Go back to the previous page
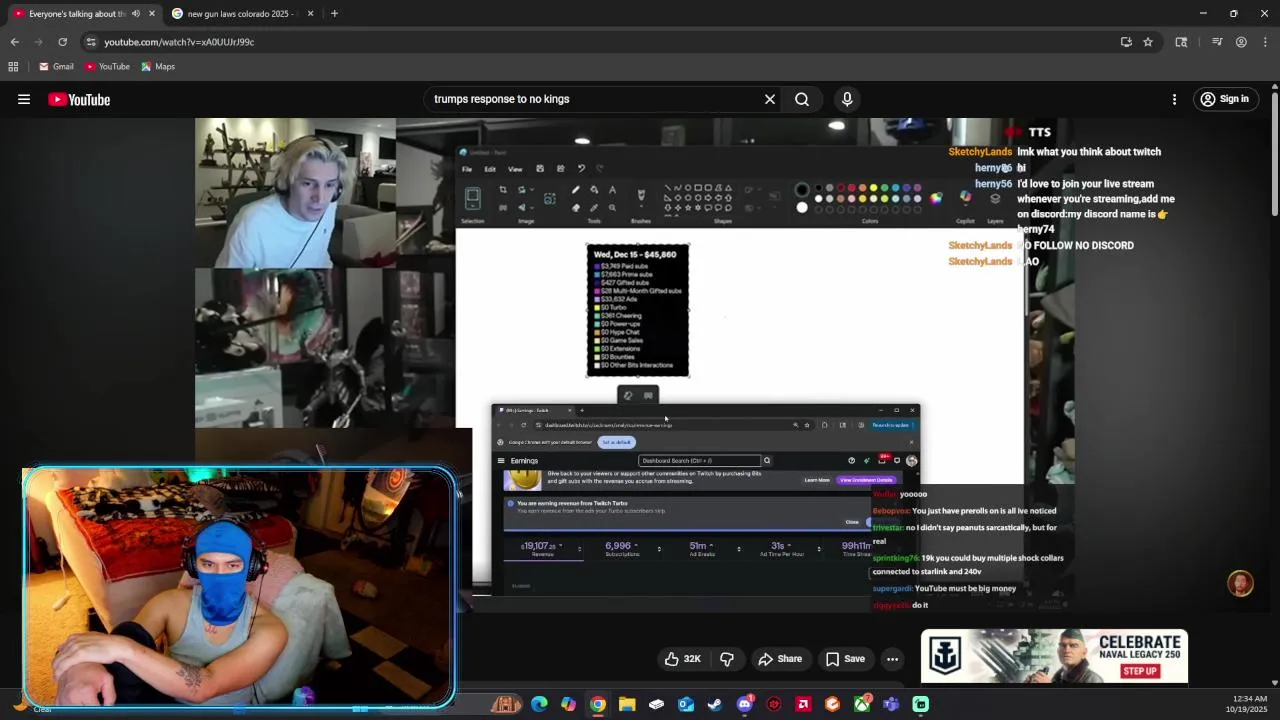 pos(14,42)
